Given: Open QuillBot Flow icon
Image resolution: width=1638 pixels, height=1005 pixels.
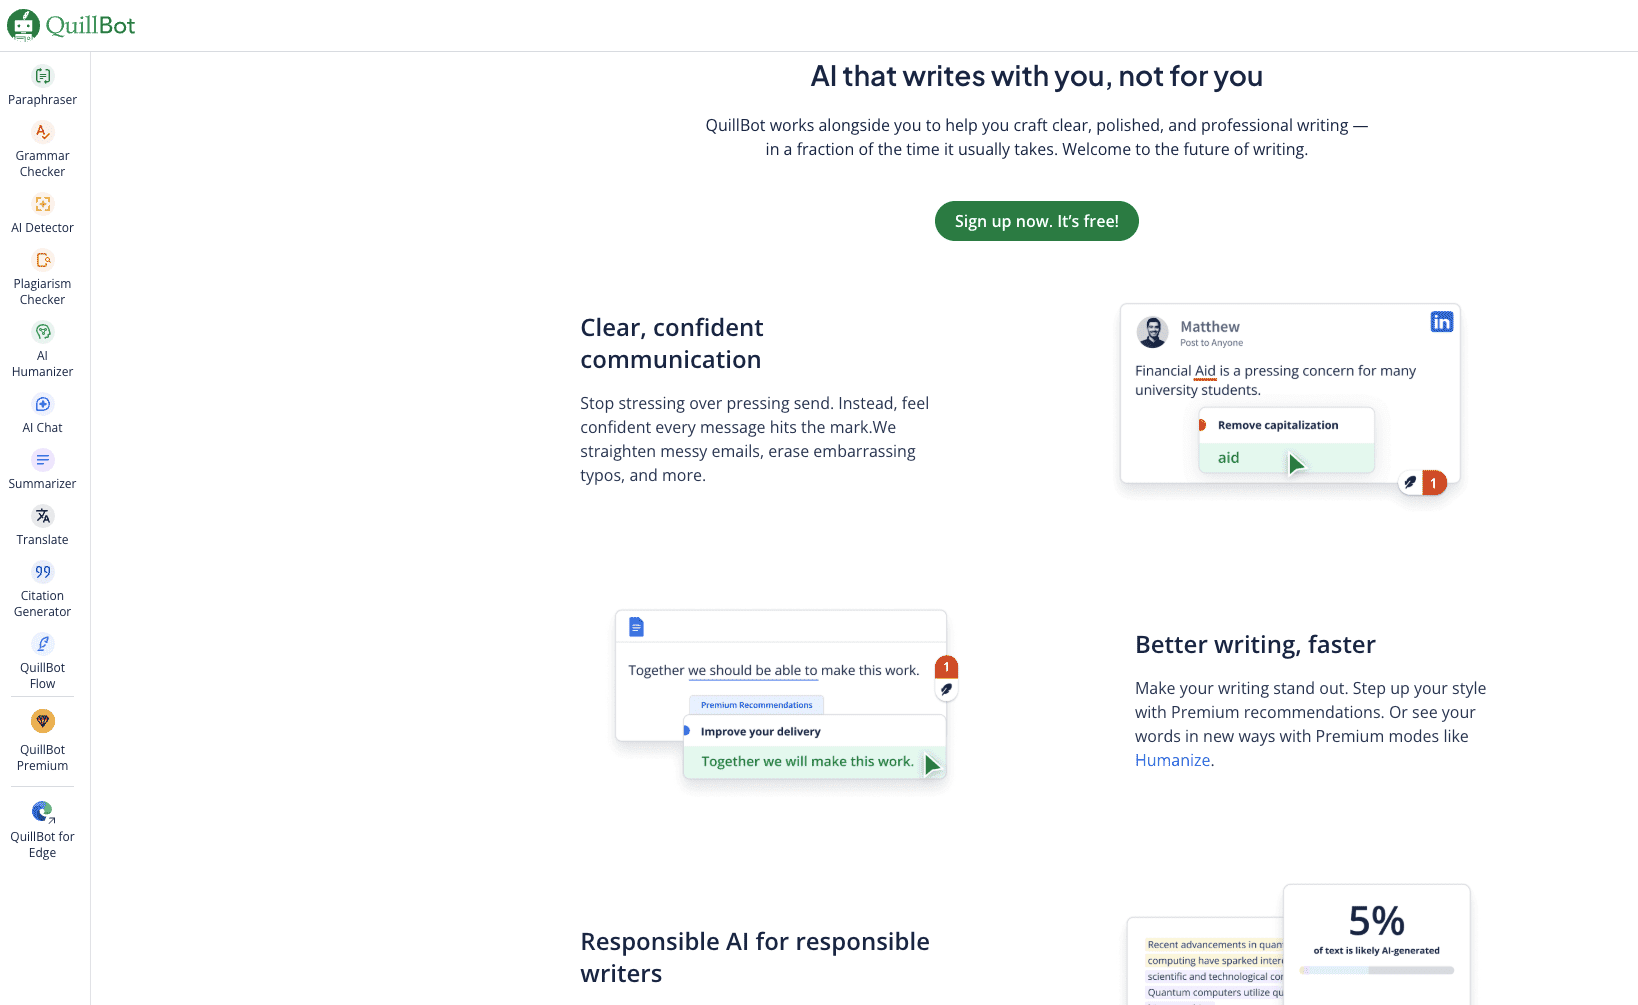Looking at the screenshot, I should tap(42, 644).
